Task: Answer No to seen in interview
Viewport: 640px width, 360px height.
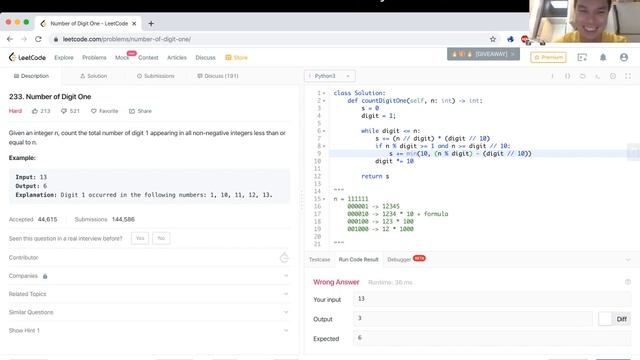Action: click(161, 238)
